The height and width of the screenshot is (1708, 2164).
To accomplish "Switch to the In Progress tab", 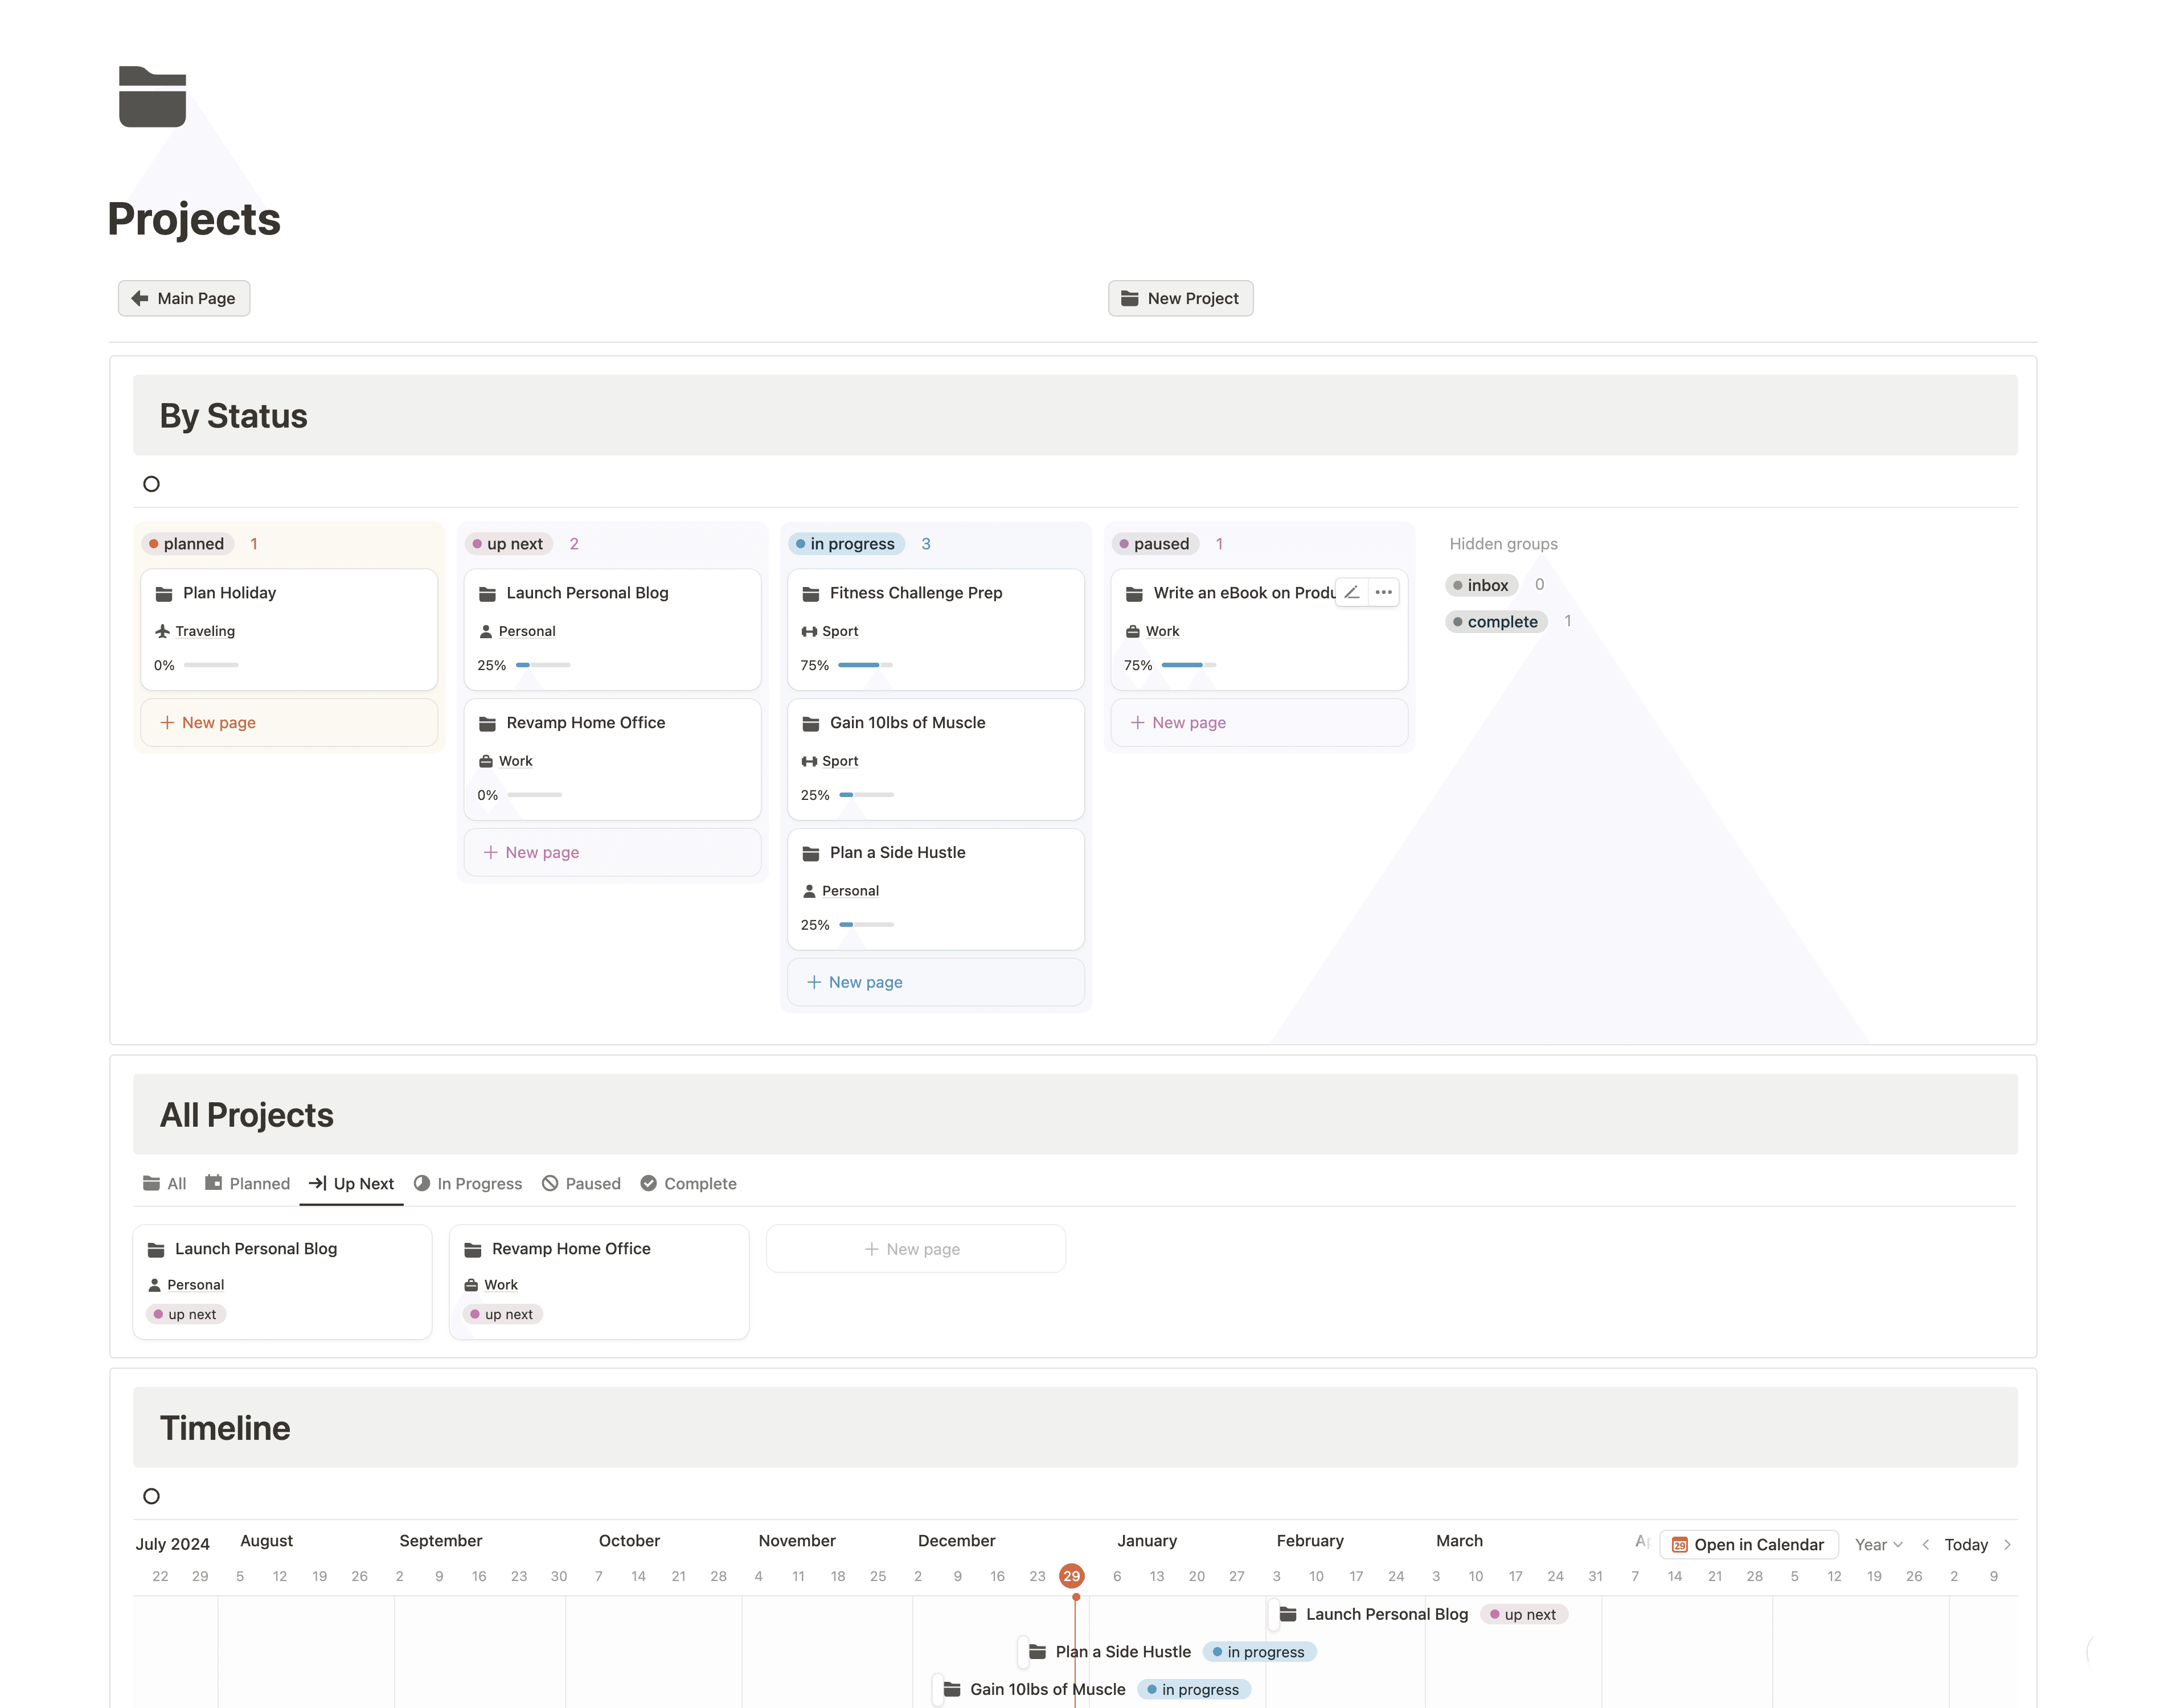I will coord(468,1183).
